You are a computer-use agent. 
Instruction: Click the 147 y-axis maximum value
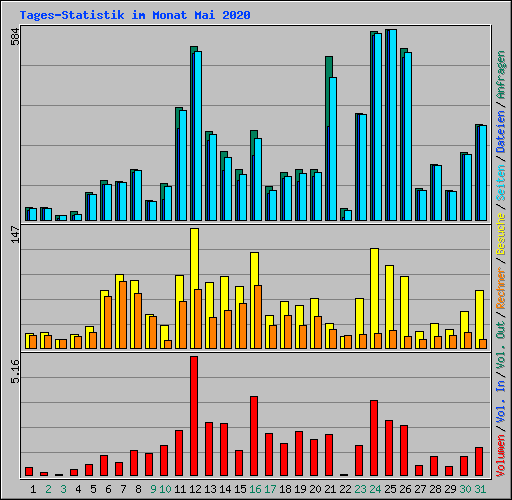click(15, 234)
